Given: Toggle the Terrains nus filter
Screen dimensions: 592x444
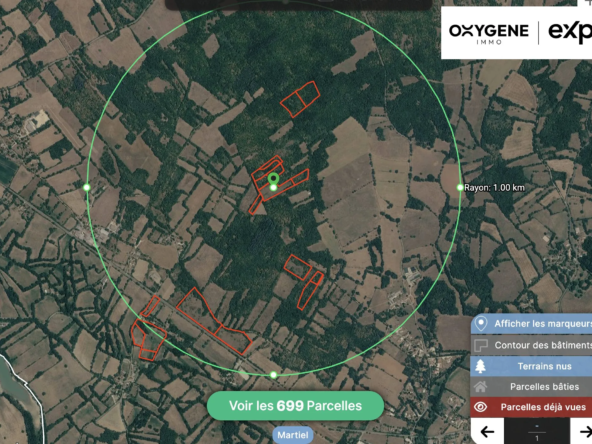Looking at the screenshot, I should pyautogui.click(x=531, y=366).
